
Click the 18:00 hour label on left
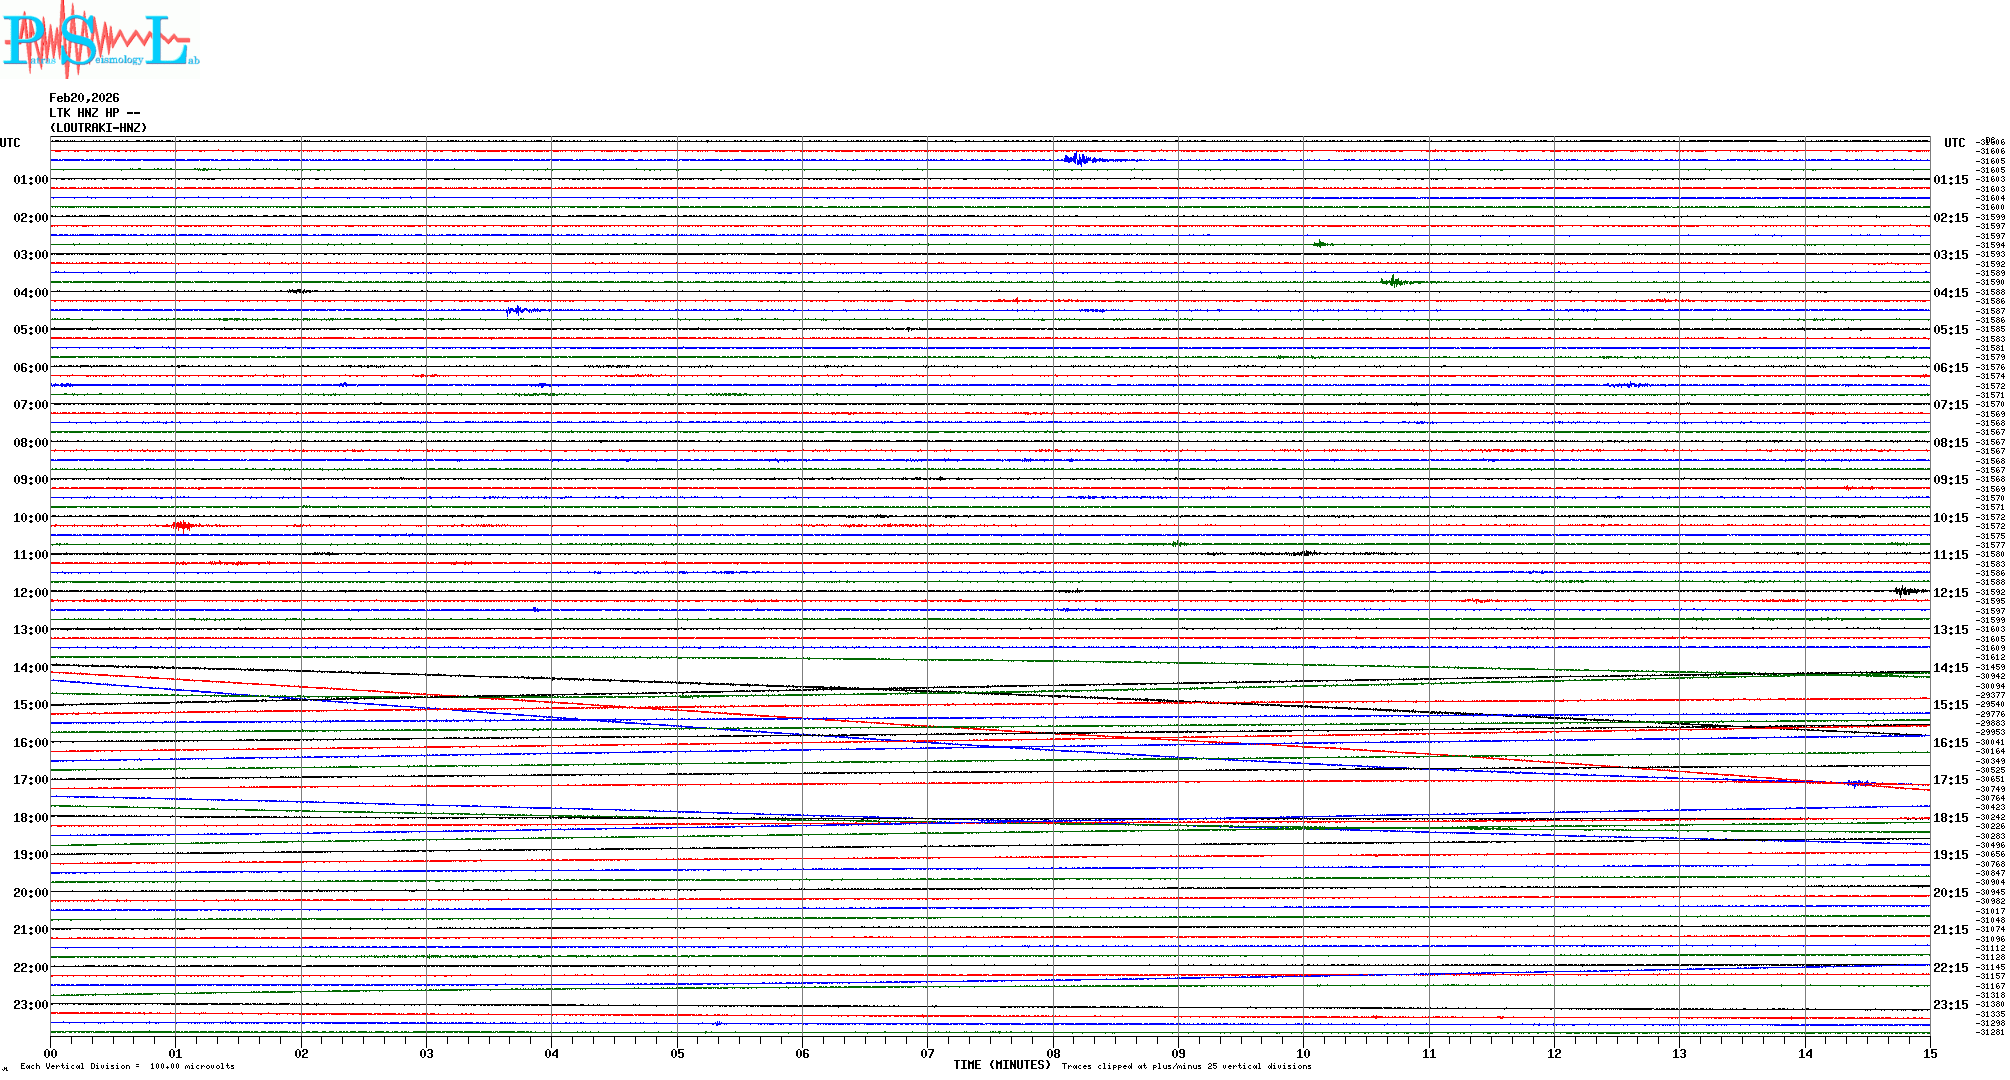pos(30,818)
